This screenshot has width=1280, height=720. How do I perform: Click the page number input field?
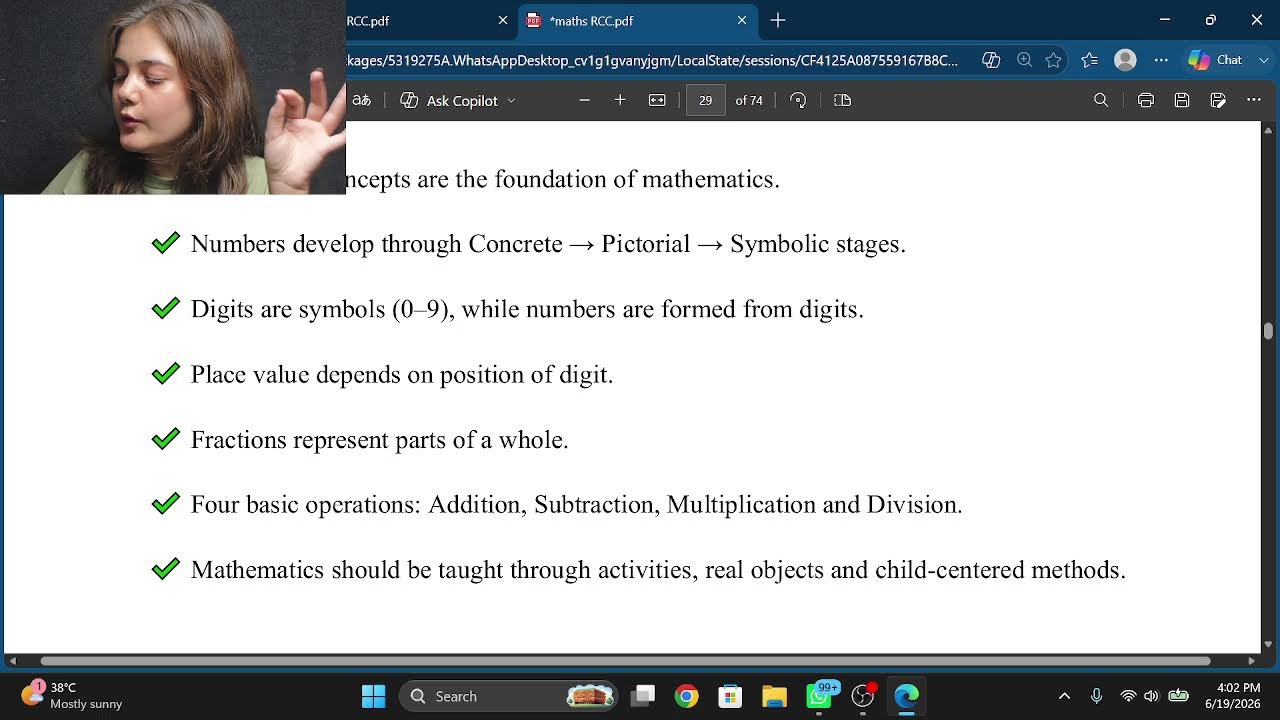pos(705,100)
